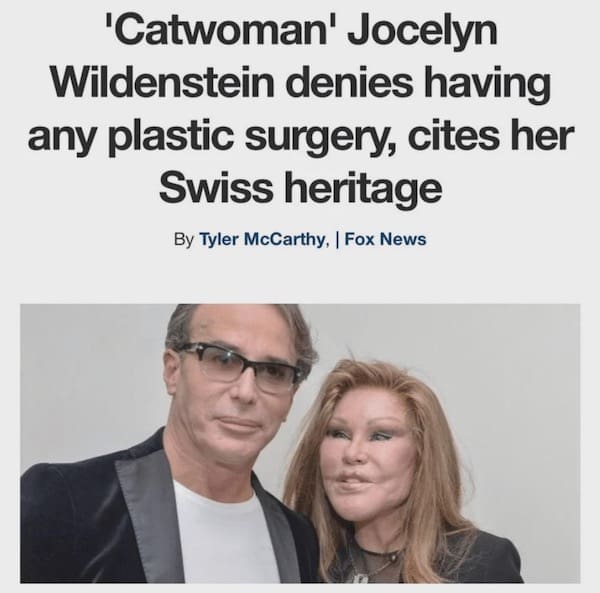This screenshot has width=600, height=593.
Task: Open the Tyler McCarthy author link
Action: pyautogui.click(x=264, y=239)
